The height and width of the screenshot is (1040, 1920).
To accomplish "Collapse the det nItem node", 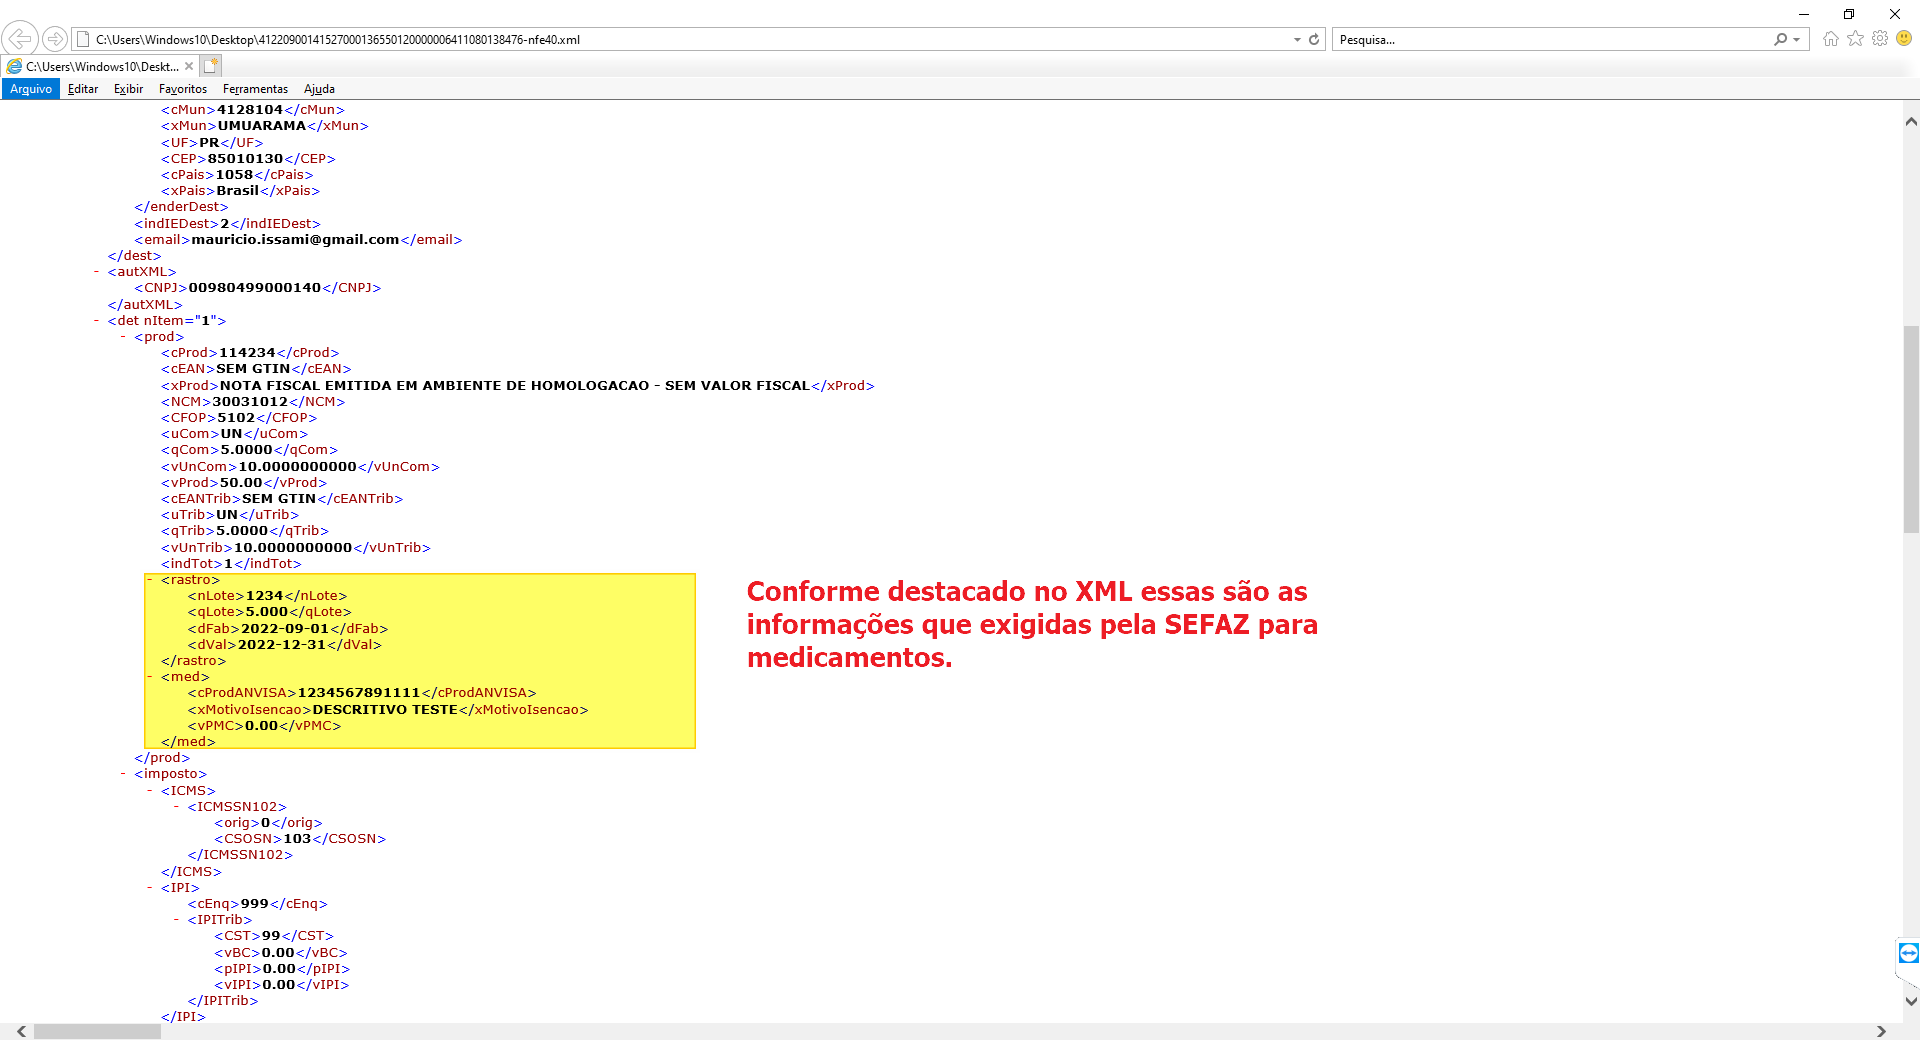I will (x=97, y=321).
